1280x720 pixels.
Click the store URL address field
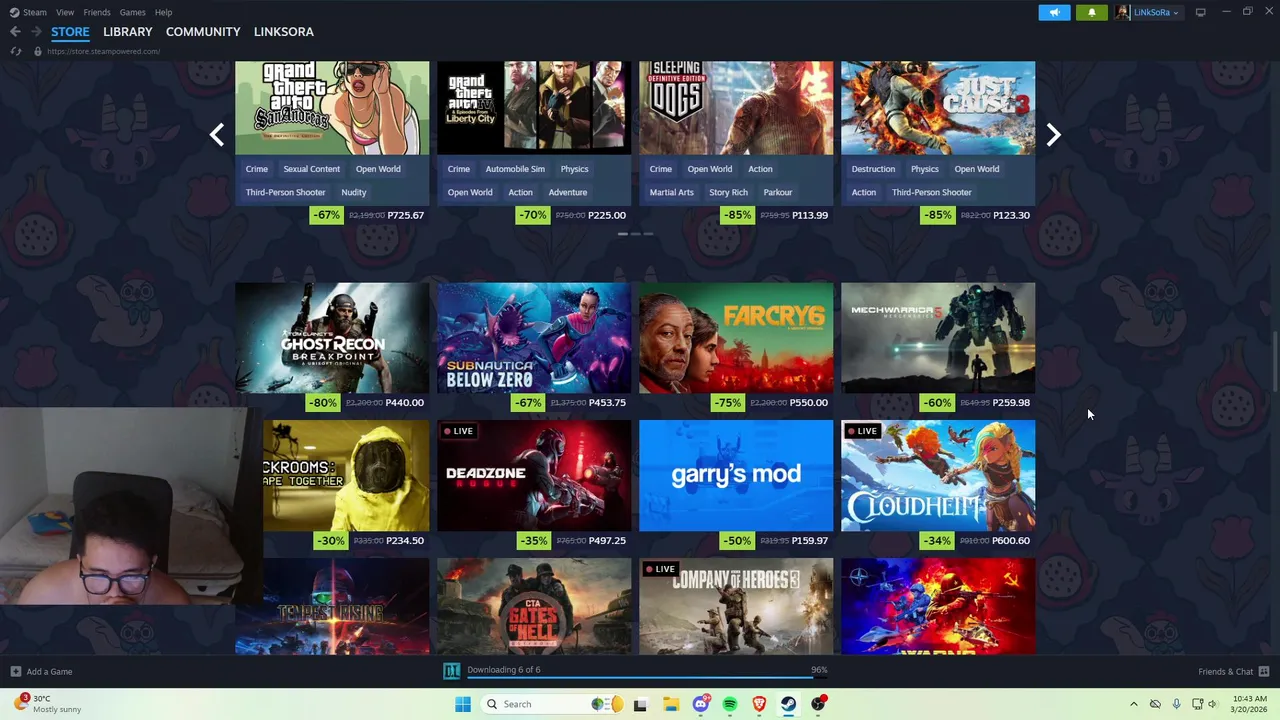tap(103, 51)
